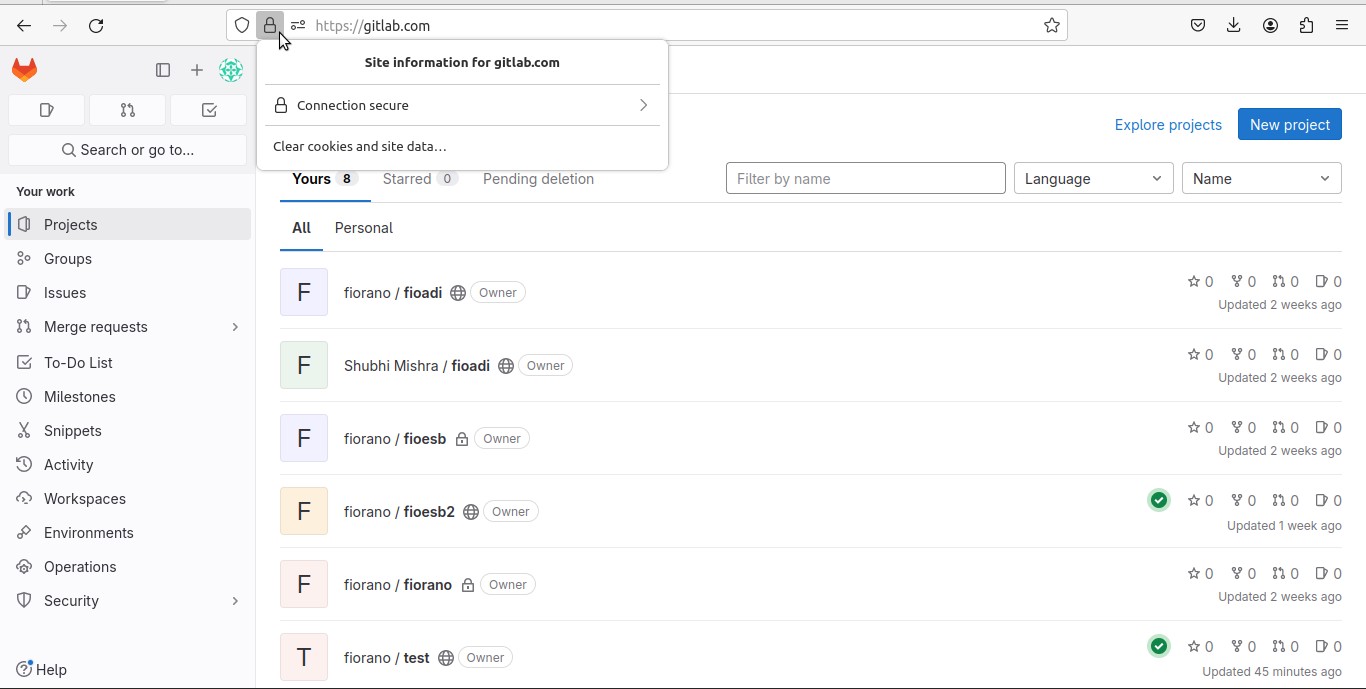
Task: Click Search or go to button
Action: [x=128, y=150]
